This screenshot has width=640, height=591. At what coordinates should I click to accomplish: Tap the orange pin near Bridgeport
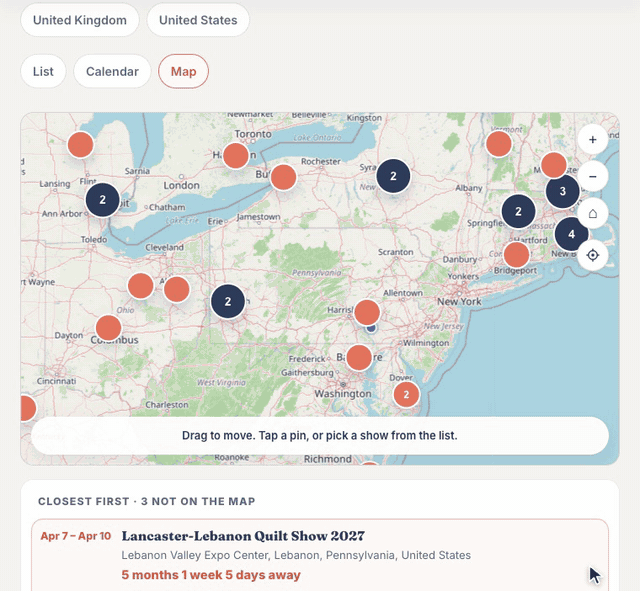pyautogui.click(x=516, y=255)
